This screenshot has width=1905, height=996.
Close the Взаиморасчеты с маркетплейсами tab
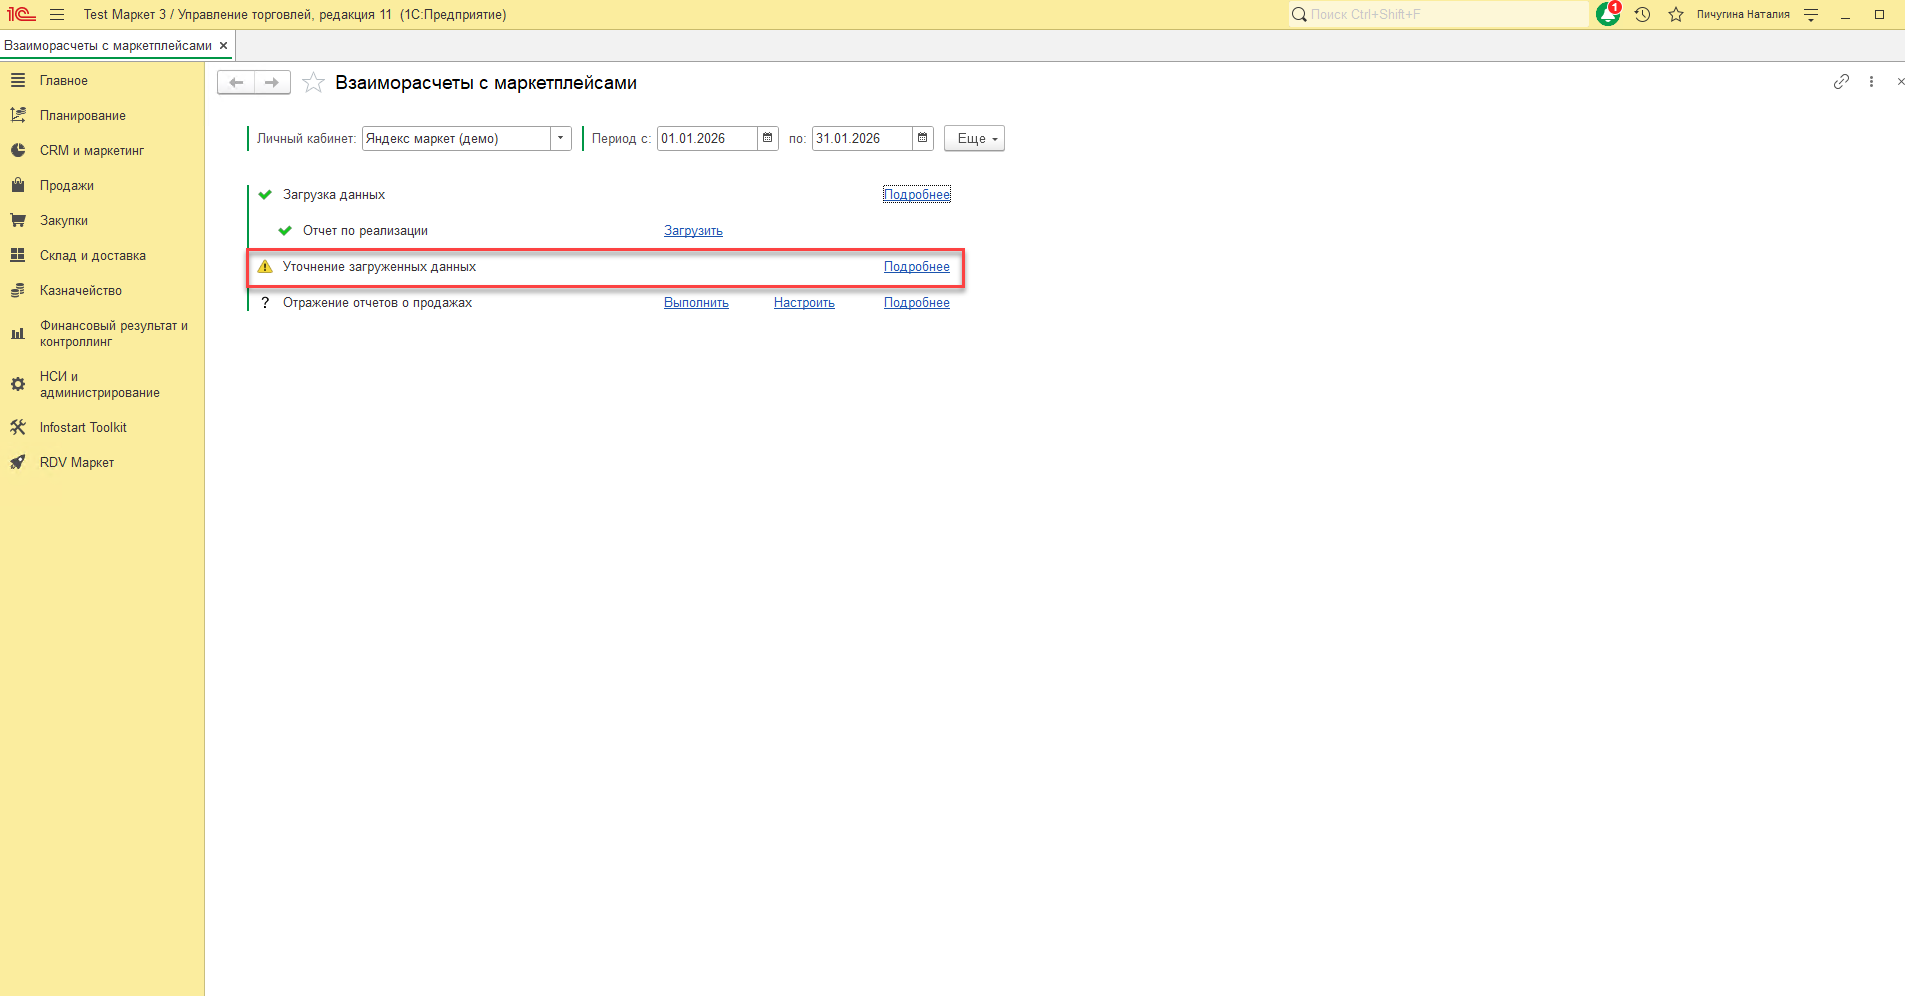click(223, 46)
